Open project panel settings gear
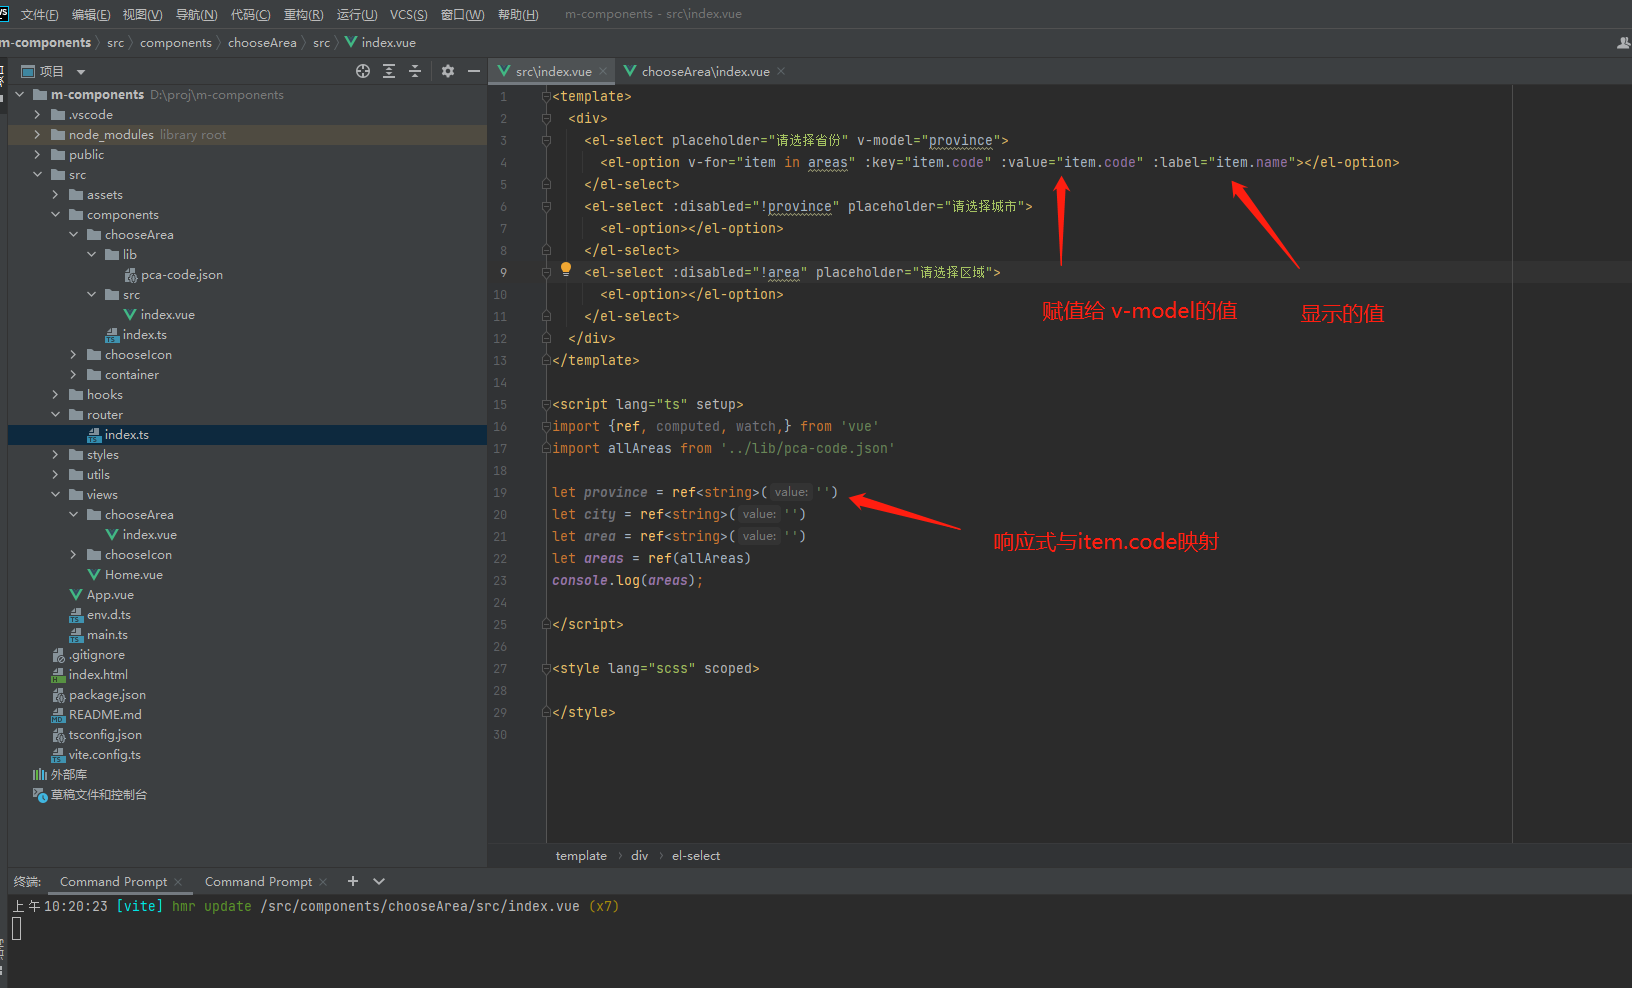 coord(448,71)
